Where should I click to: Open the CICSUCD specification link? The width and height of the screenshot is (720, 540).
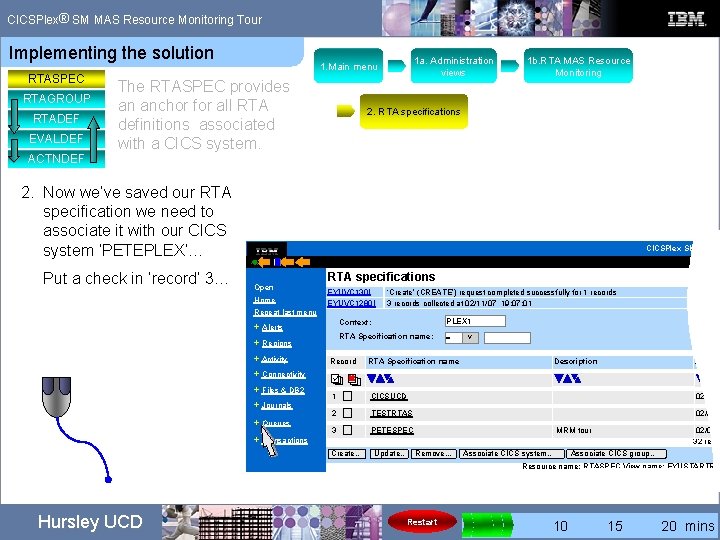389,396
